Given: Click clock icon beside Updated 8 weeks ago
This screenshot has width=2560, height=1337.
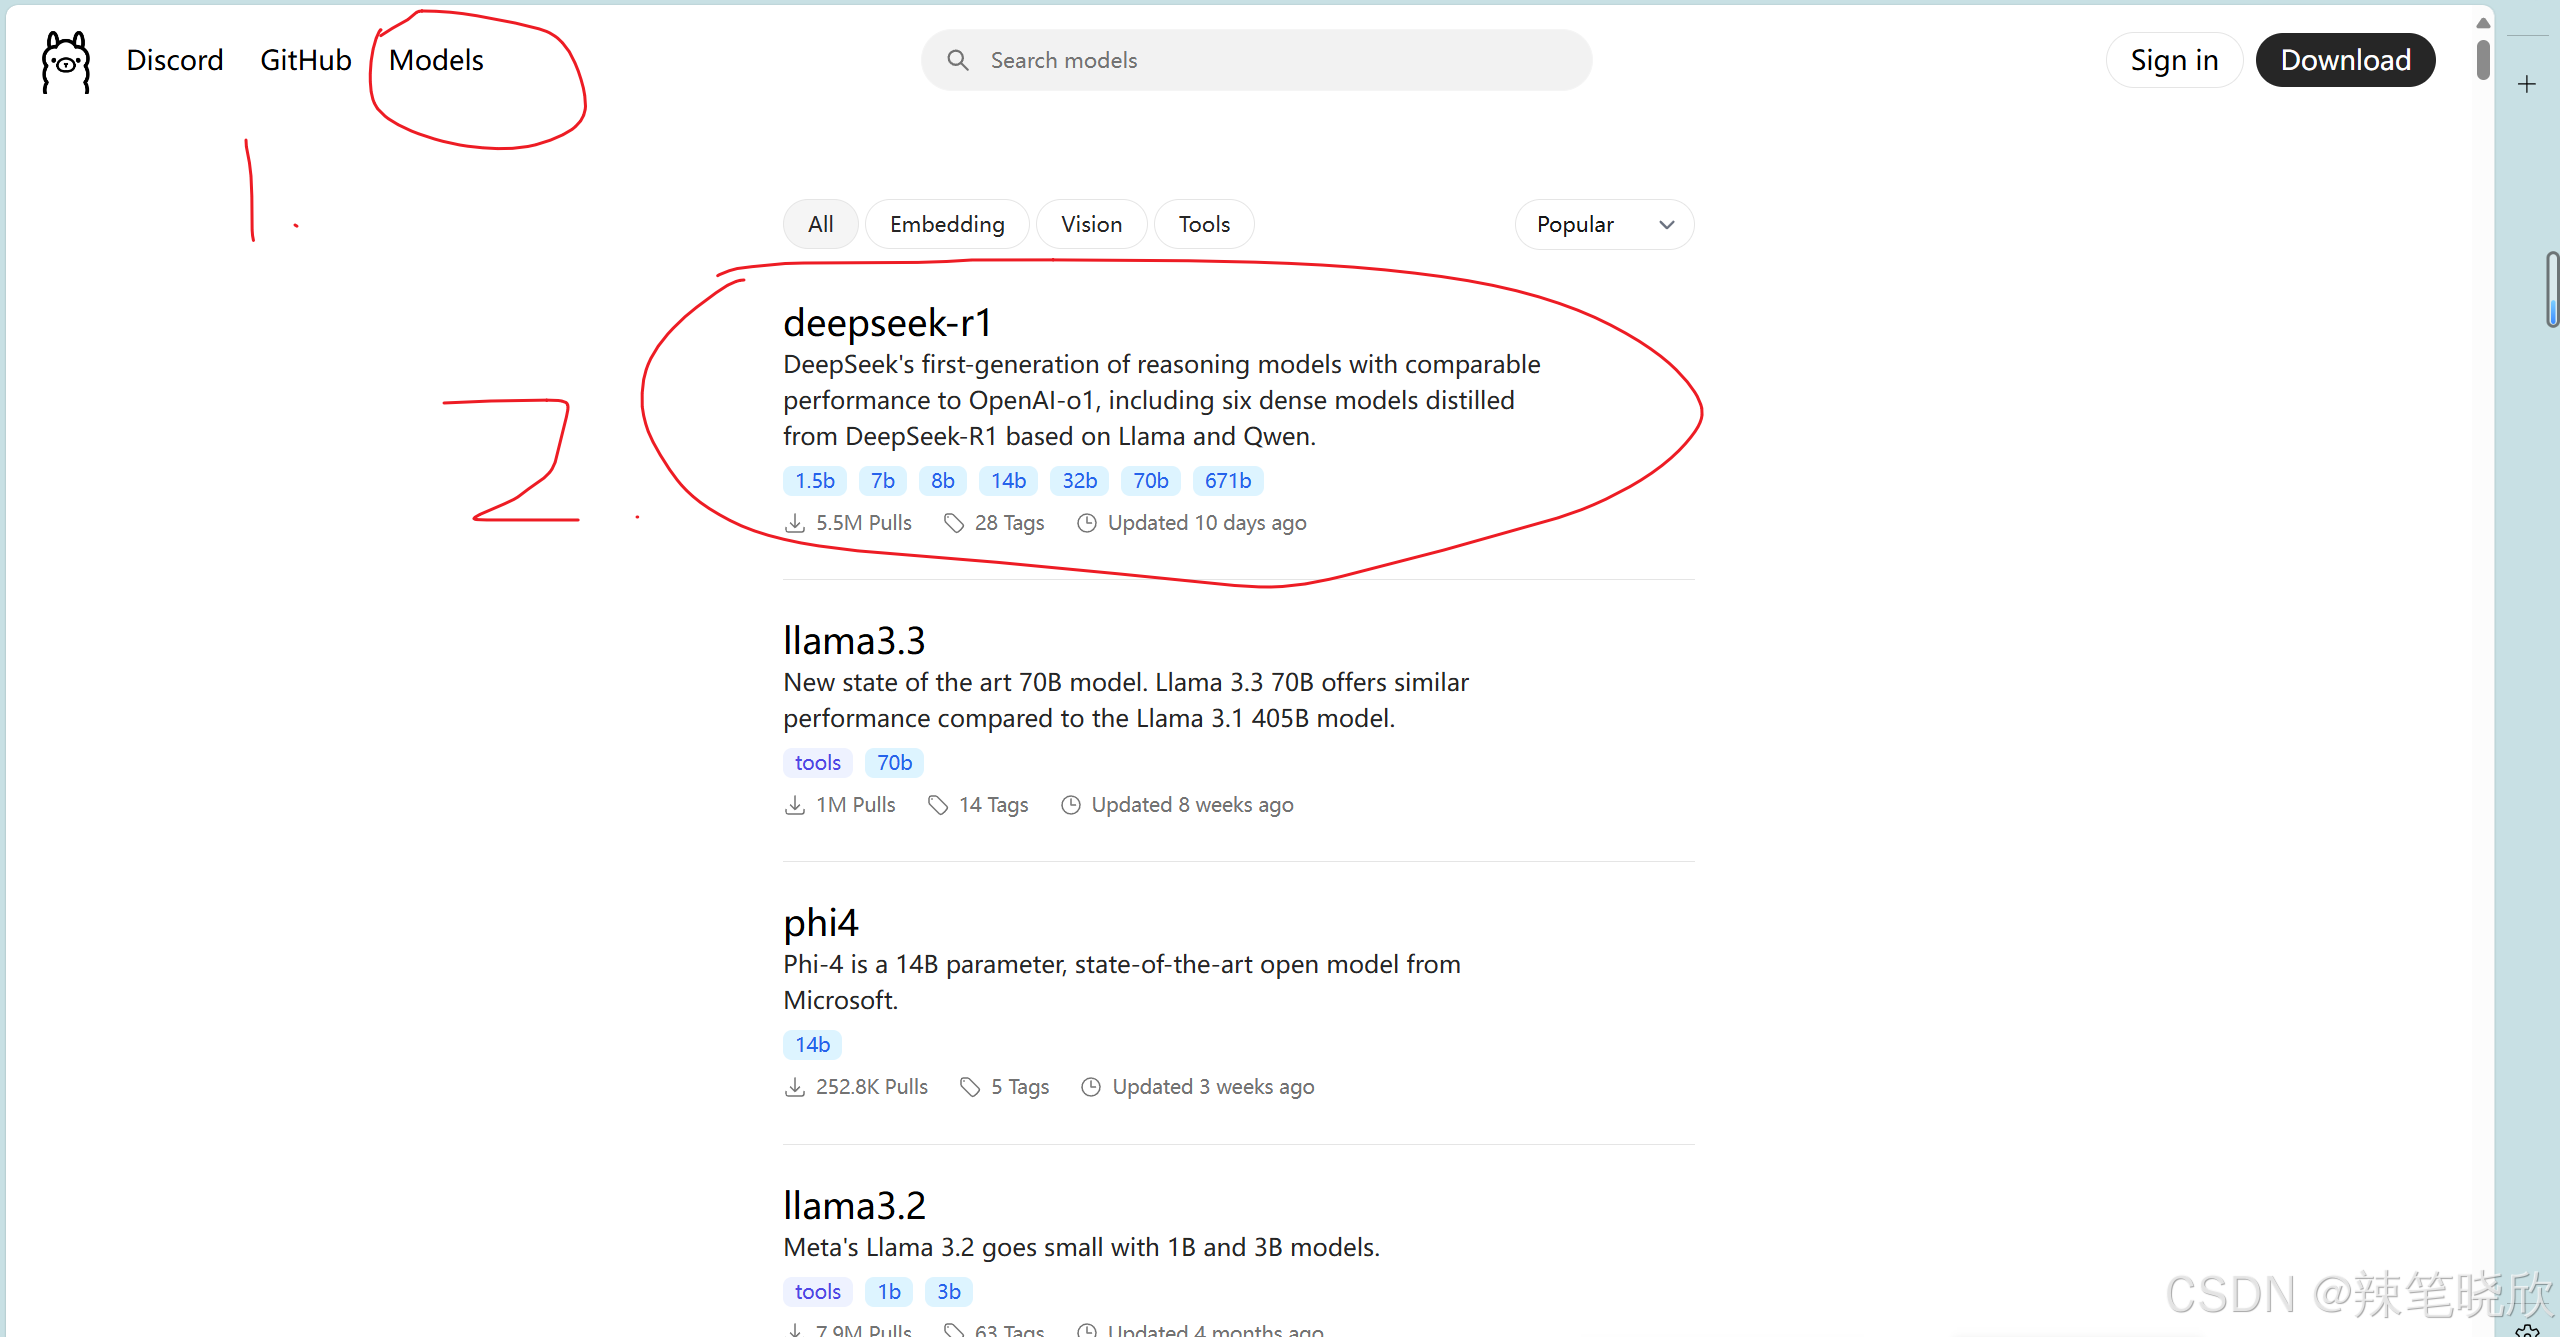Looking at the screenshot, I should click(1071, 805).
